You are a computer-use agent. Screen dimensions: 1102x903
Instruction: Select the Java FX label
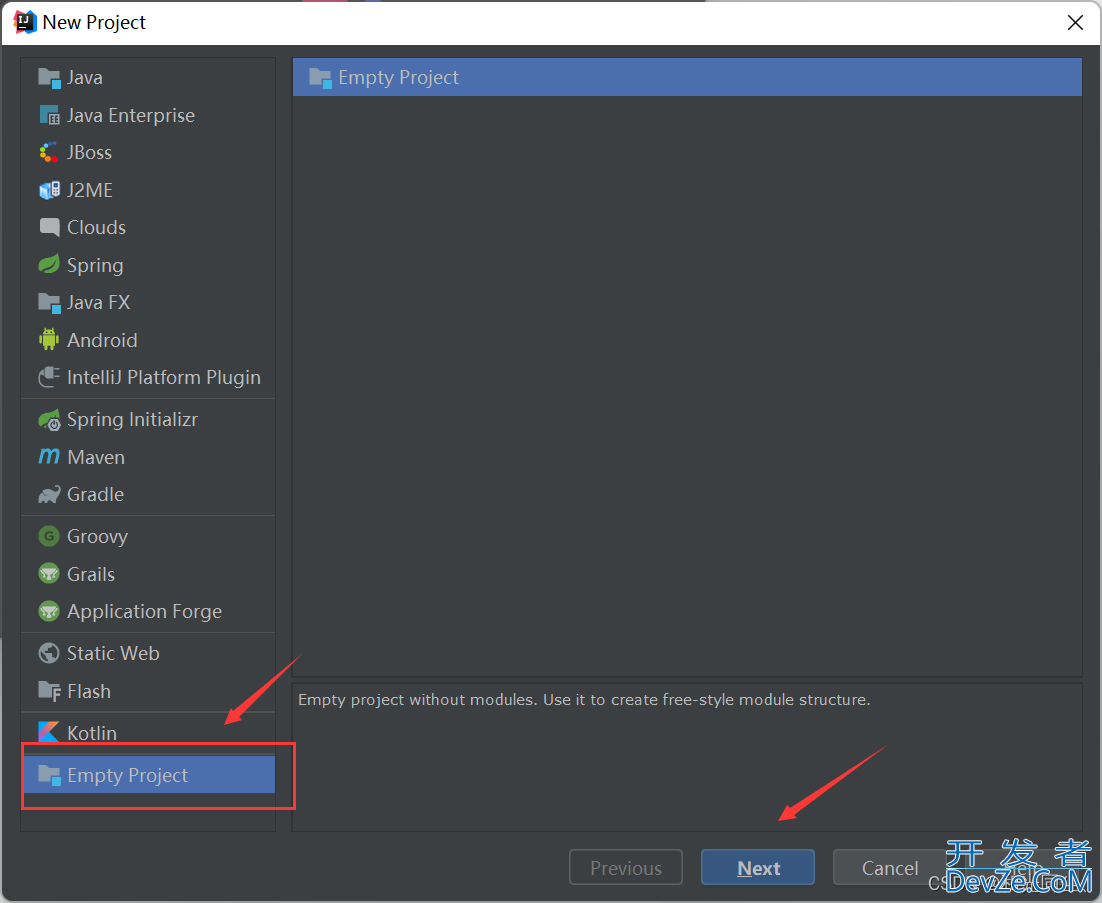point(98,303)
